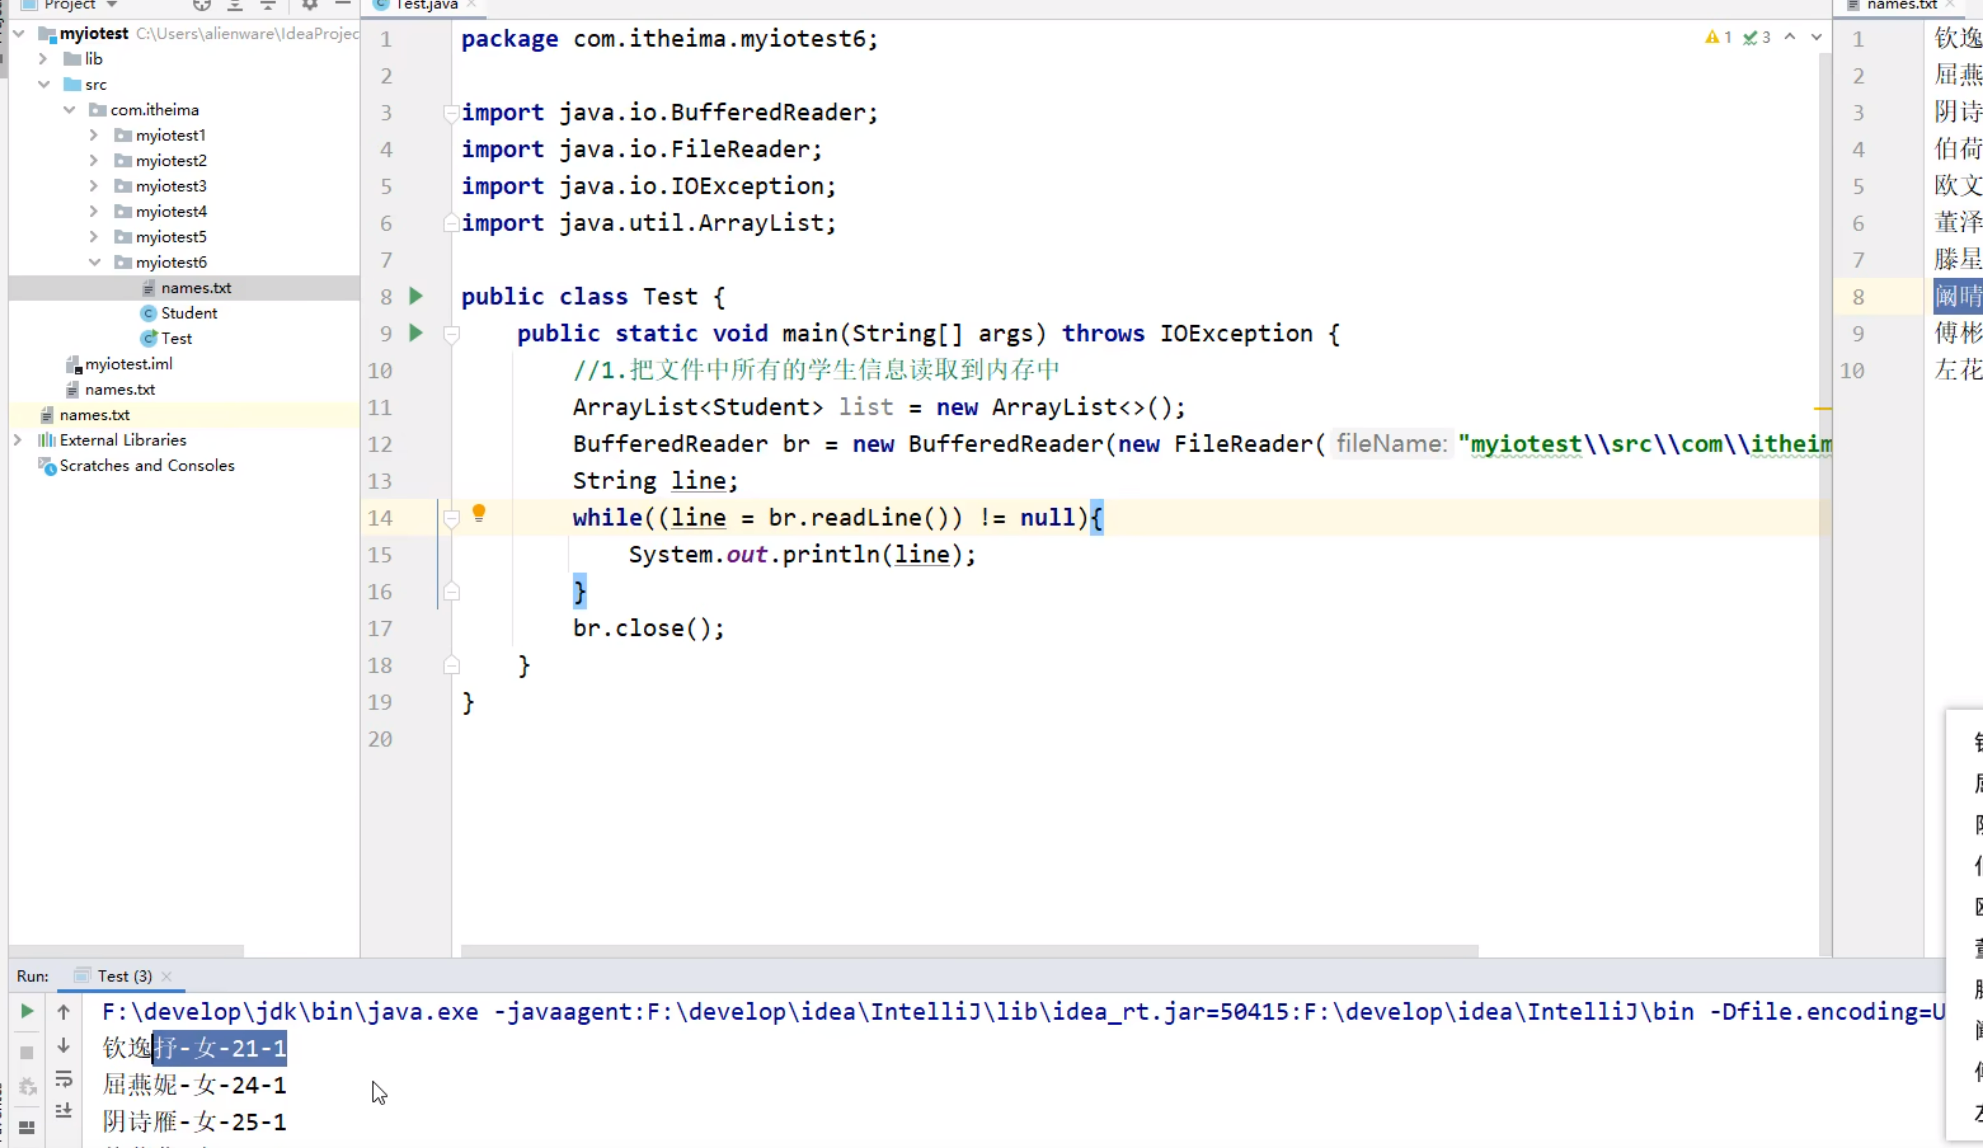Toggle fold marker at main method line 9

[451, 334]
